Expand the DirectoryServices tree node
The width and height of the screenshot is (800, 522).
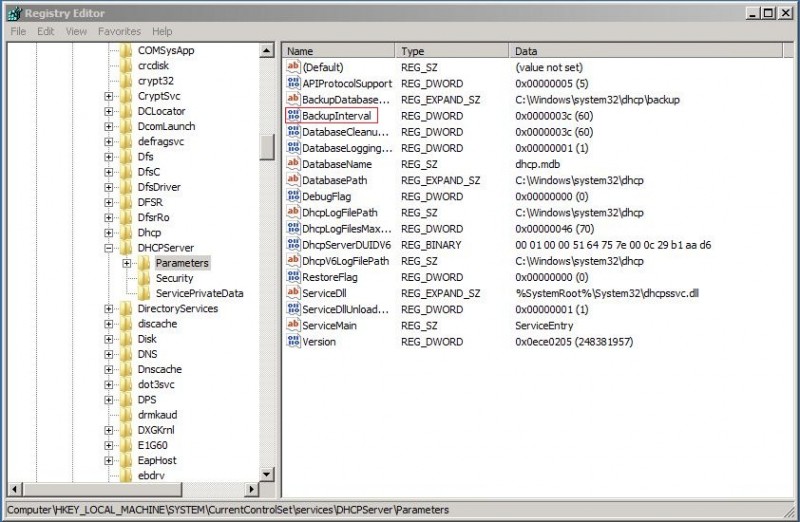(x=108, y=309)
